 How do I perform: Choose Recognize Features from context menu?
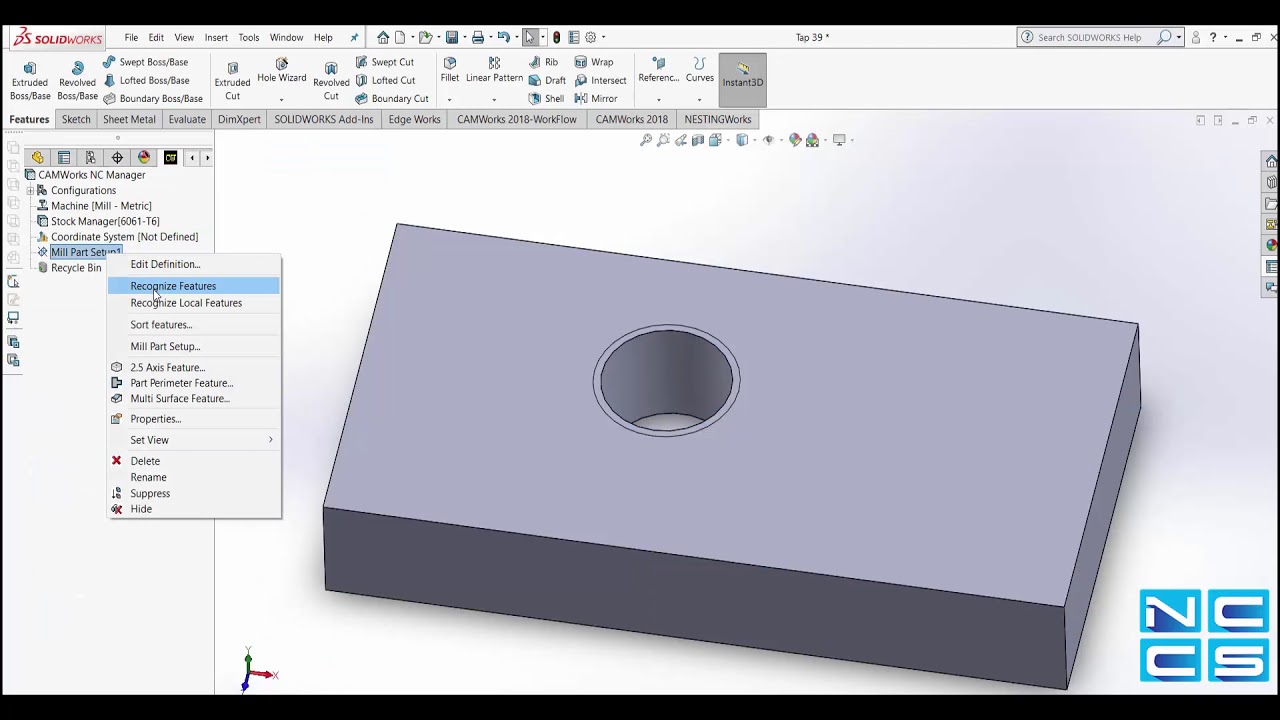(194, 286)
